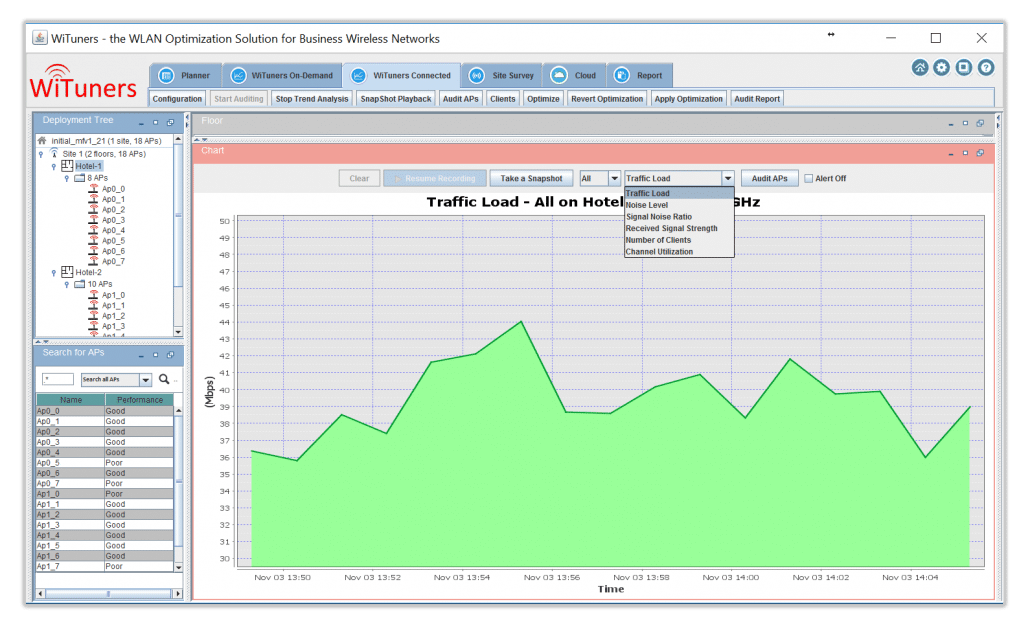
Task: Open the home icon in top-right toolbar
Action: point(920,68)
